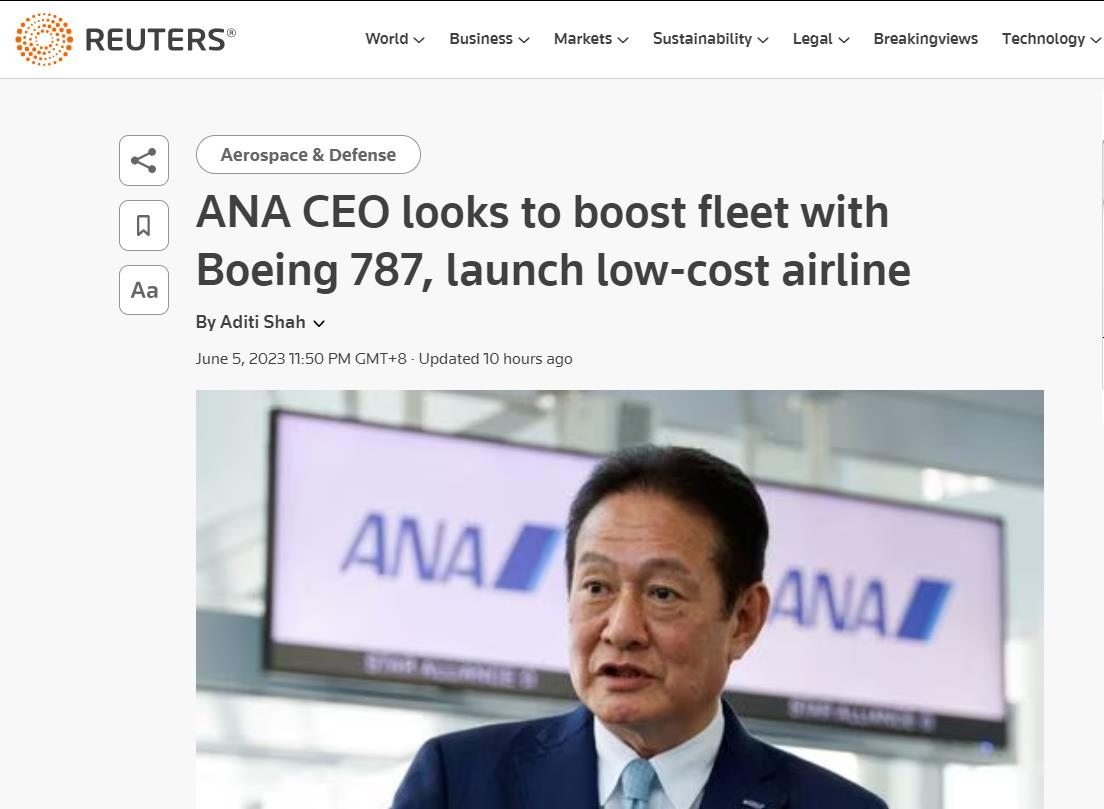Click the article headline text
The image size is (1104, 809).
553,241
